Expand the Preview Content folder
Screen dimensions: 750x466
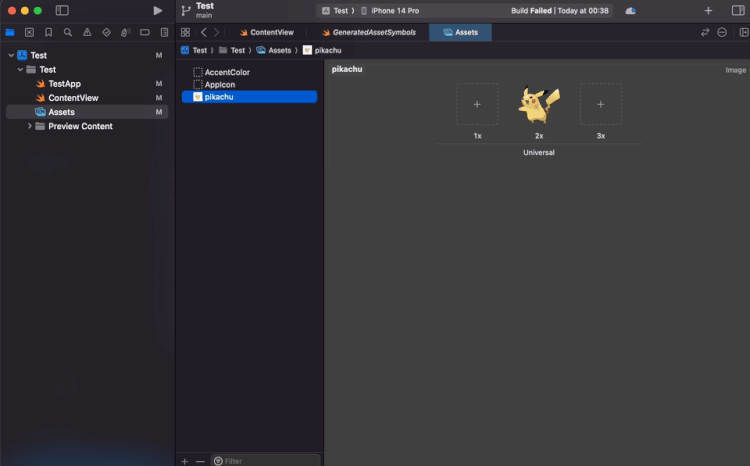[x=30, y=126]
